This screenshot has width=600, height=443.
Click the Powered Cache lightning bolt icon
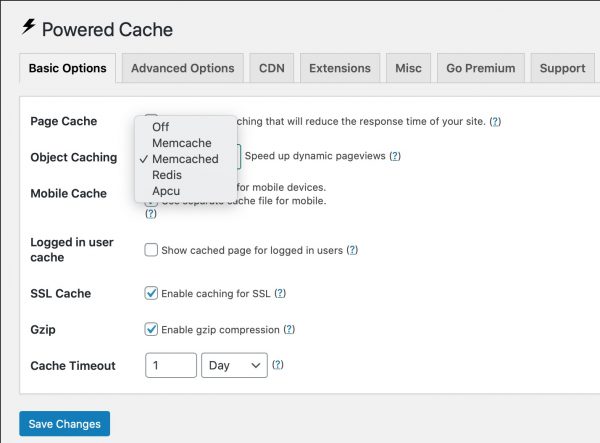click(28, 28)
